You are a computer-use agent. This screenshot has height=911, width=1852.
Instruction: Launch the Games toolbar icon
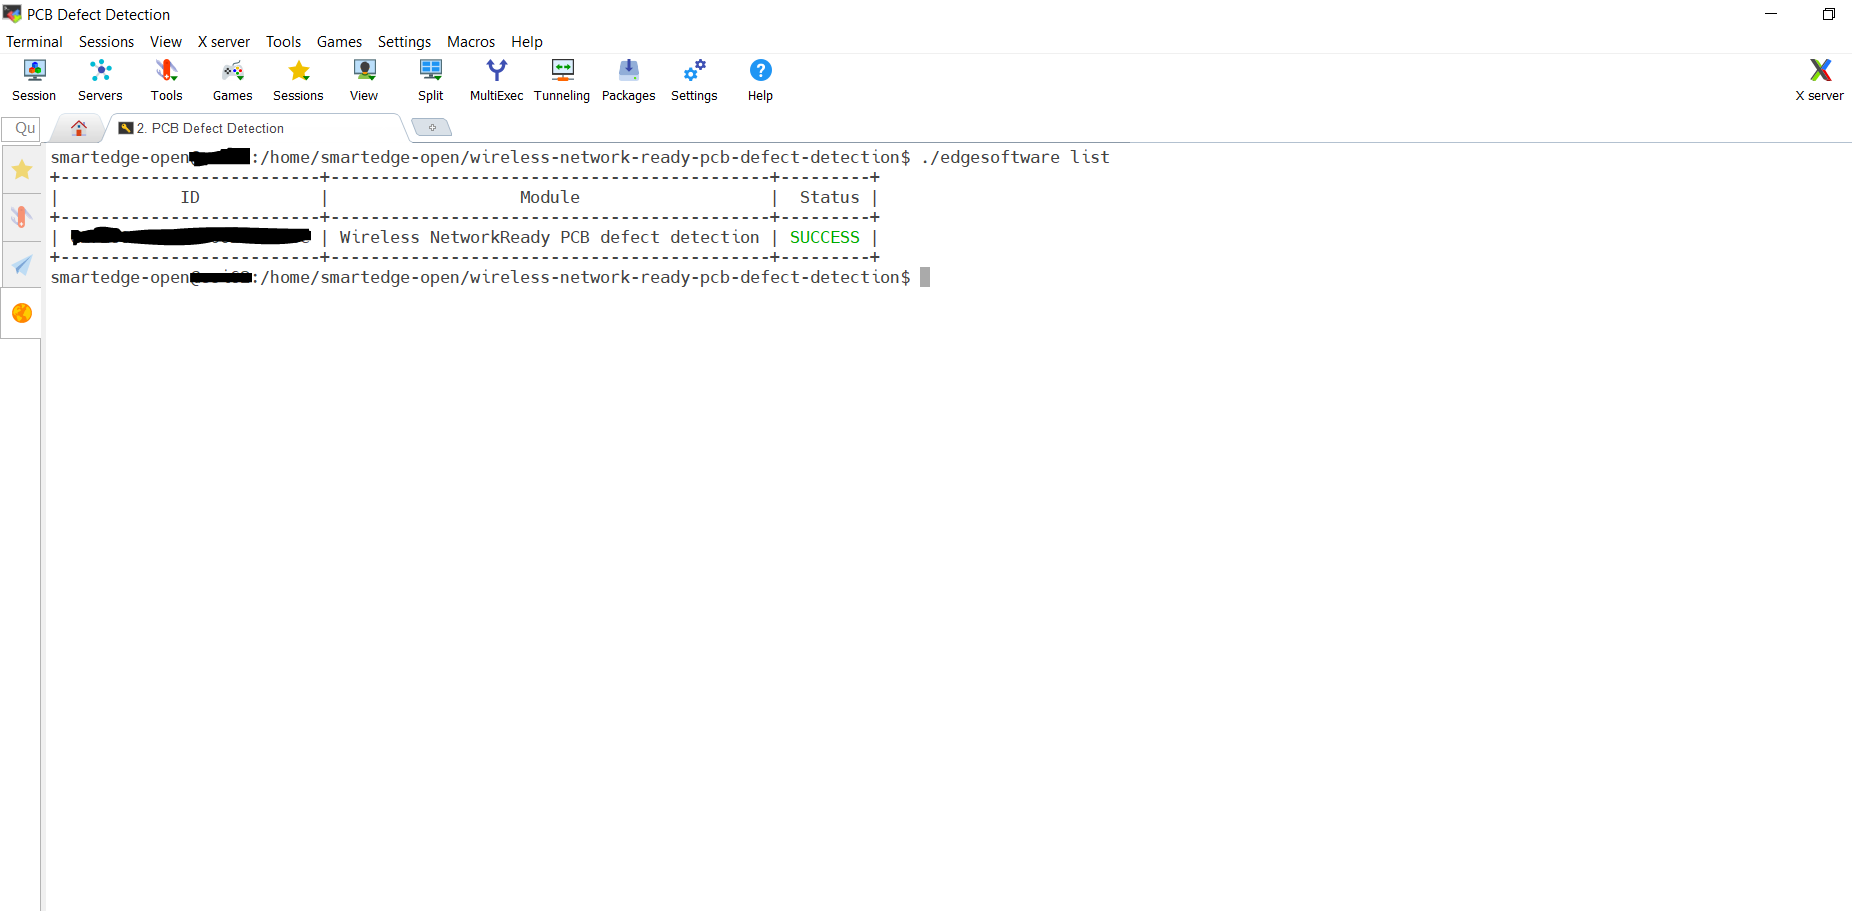click(x=232, y=80)
